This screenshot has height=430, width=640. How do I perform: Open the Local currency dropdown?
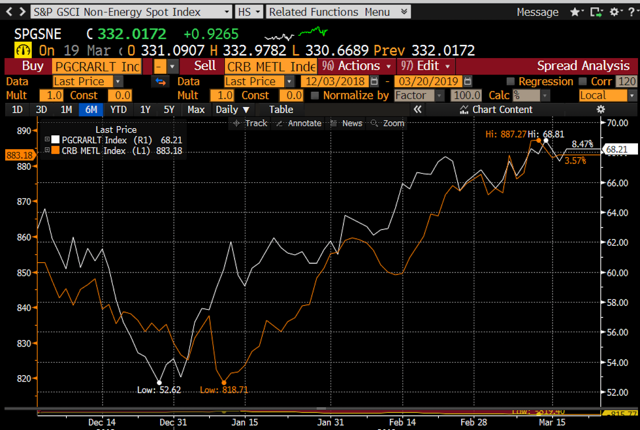(607, 95)
